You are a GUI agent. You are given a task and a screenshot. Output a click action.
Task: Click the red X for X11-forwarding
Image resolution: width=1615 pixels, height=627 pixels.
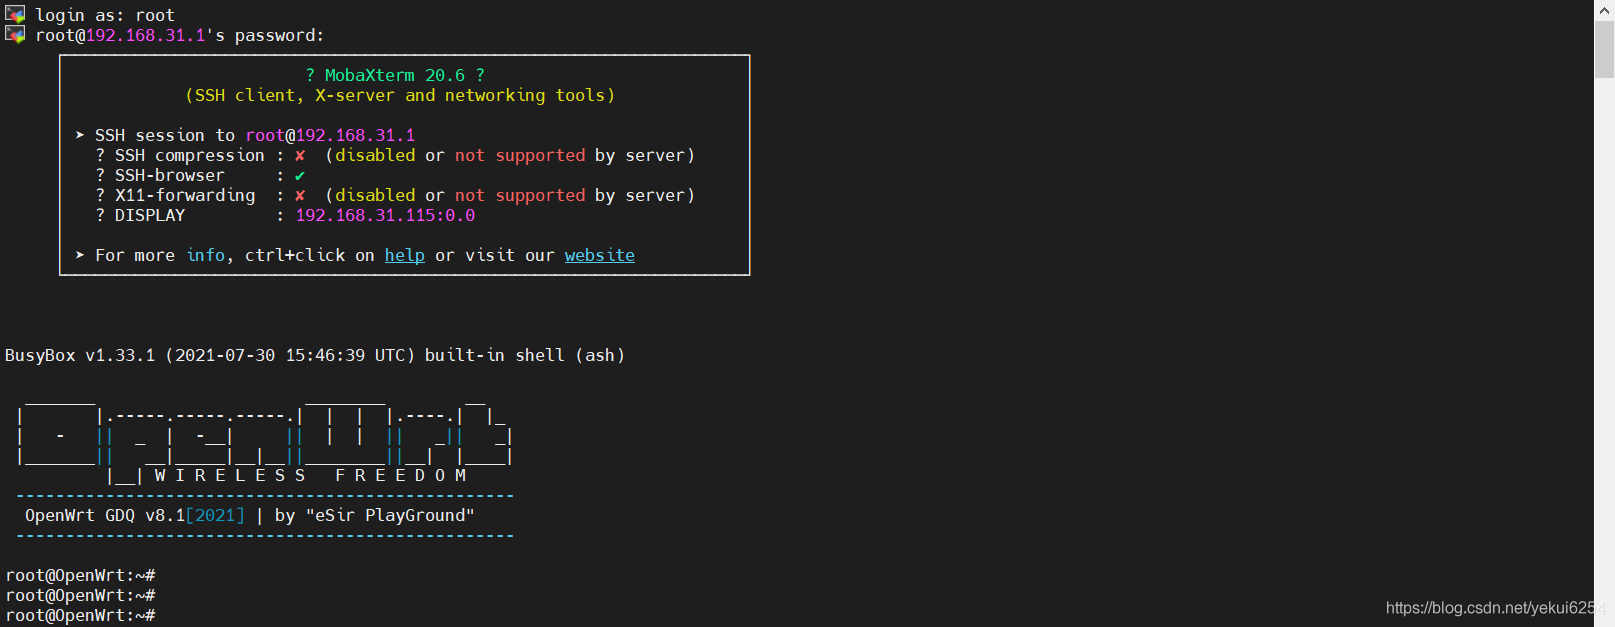pyautogui.click(x=300, y=196)
